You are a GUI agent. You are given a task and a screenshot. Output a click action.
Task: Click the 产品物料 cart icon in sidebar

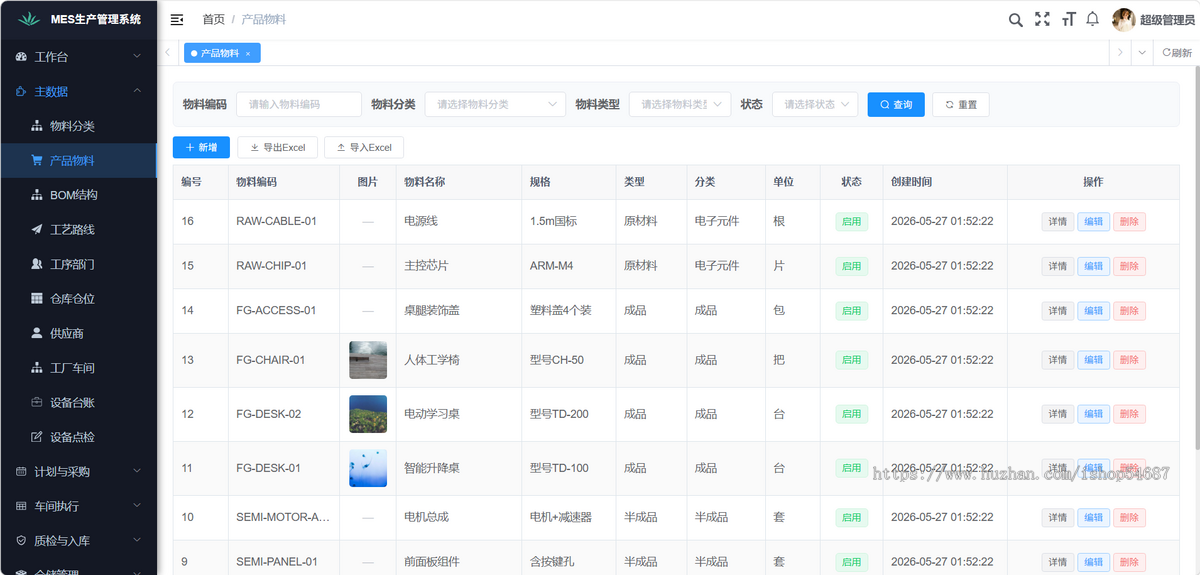tap(37, 160)
